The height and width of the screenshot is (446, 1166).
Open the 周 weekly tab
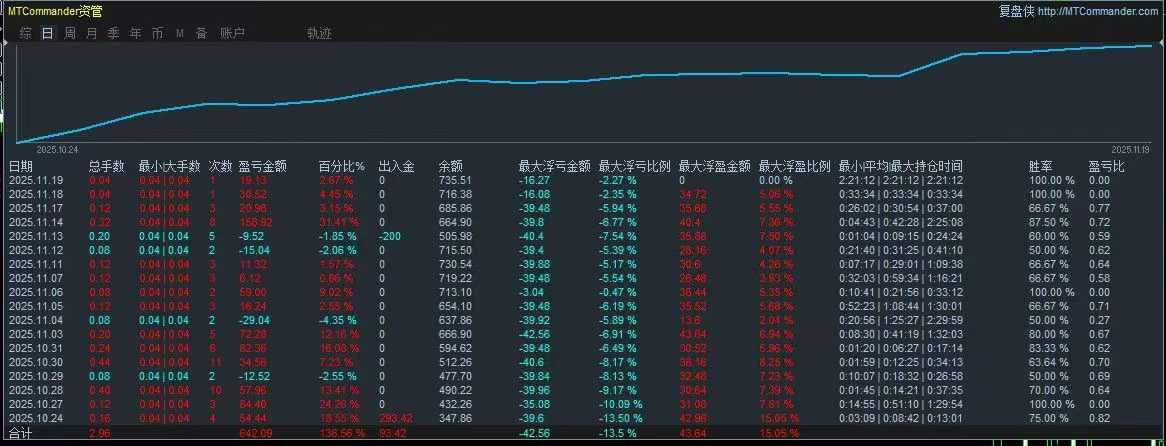(70, 33)
